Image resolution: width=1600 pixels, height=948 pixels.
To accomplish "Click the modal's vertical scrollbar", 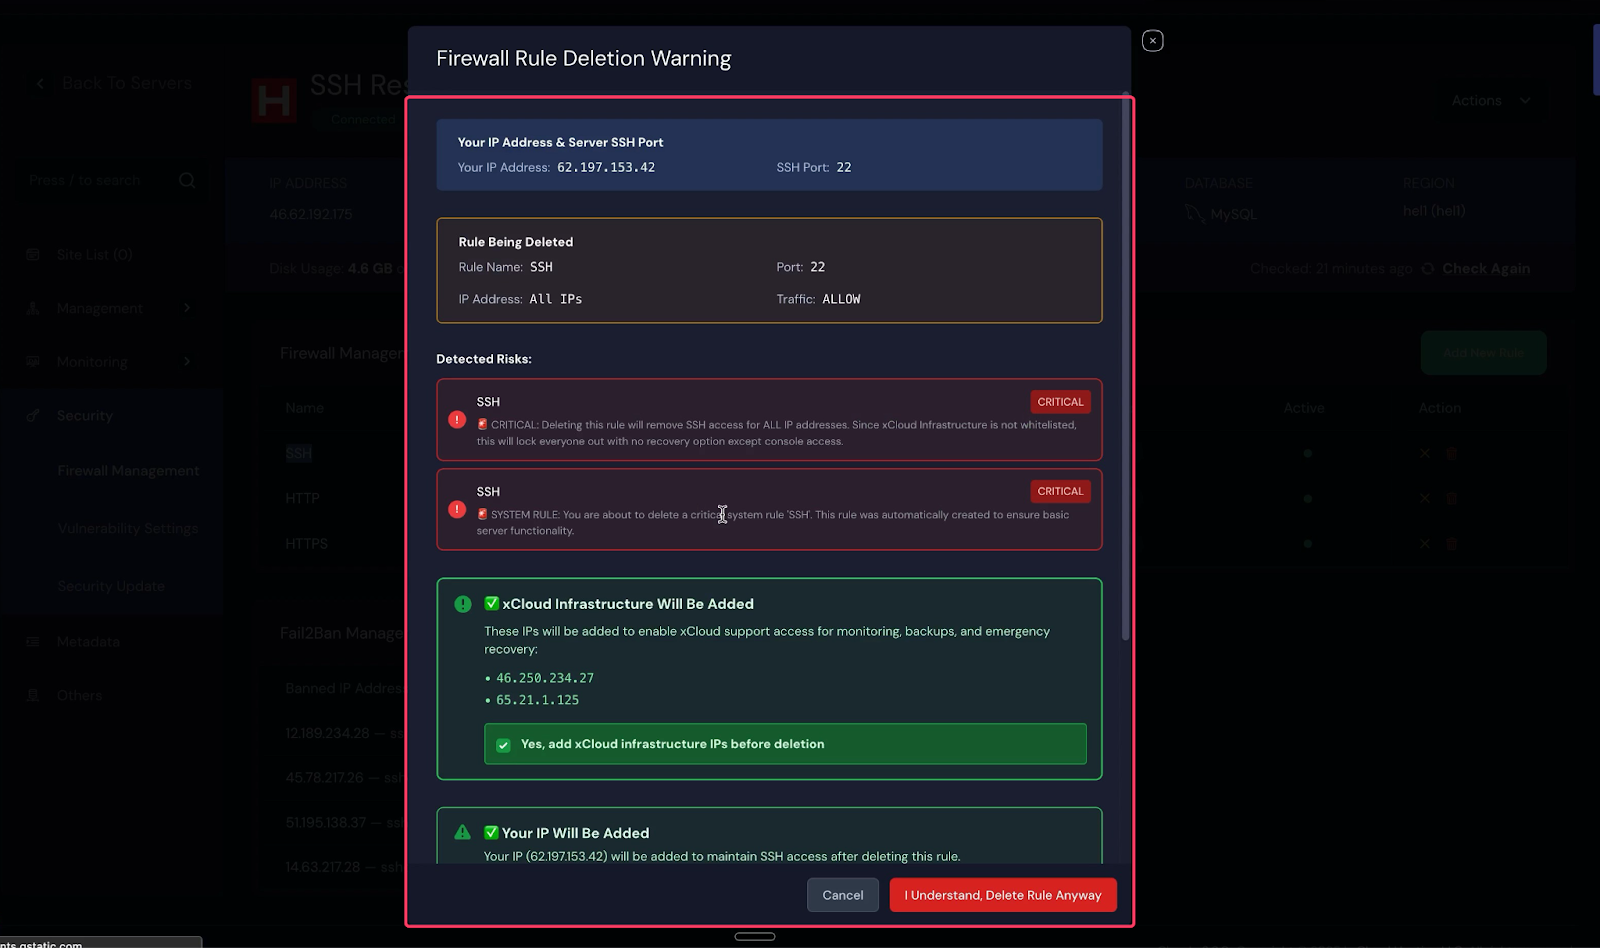I will [x=1126, y=368].
